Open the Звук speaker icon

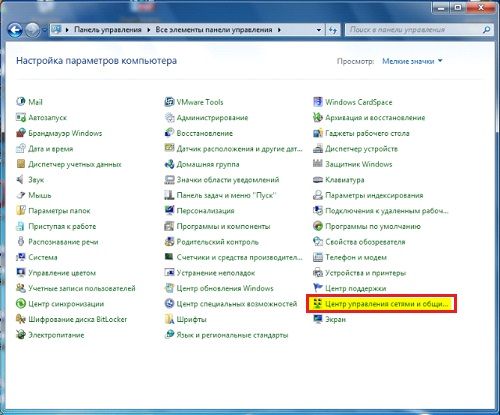pyautogui.click(x=21, y=180)
